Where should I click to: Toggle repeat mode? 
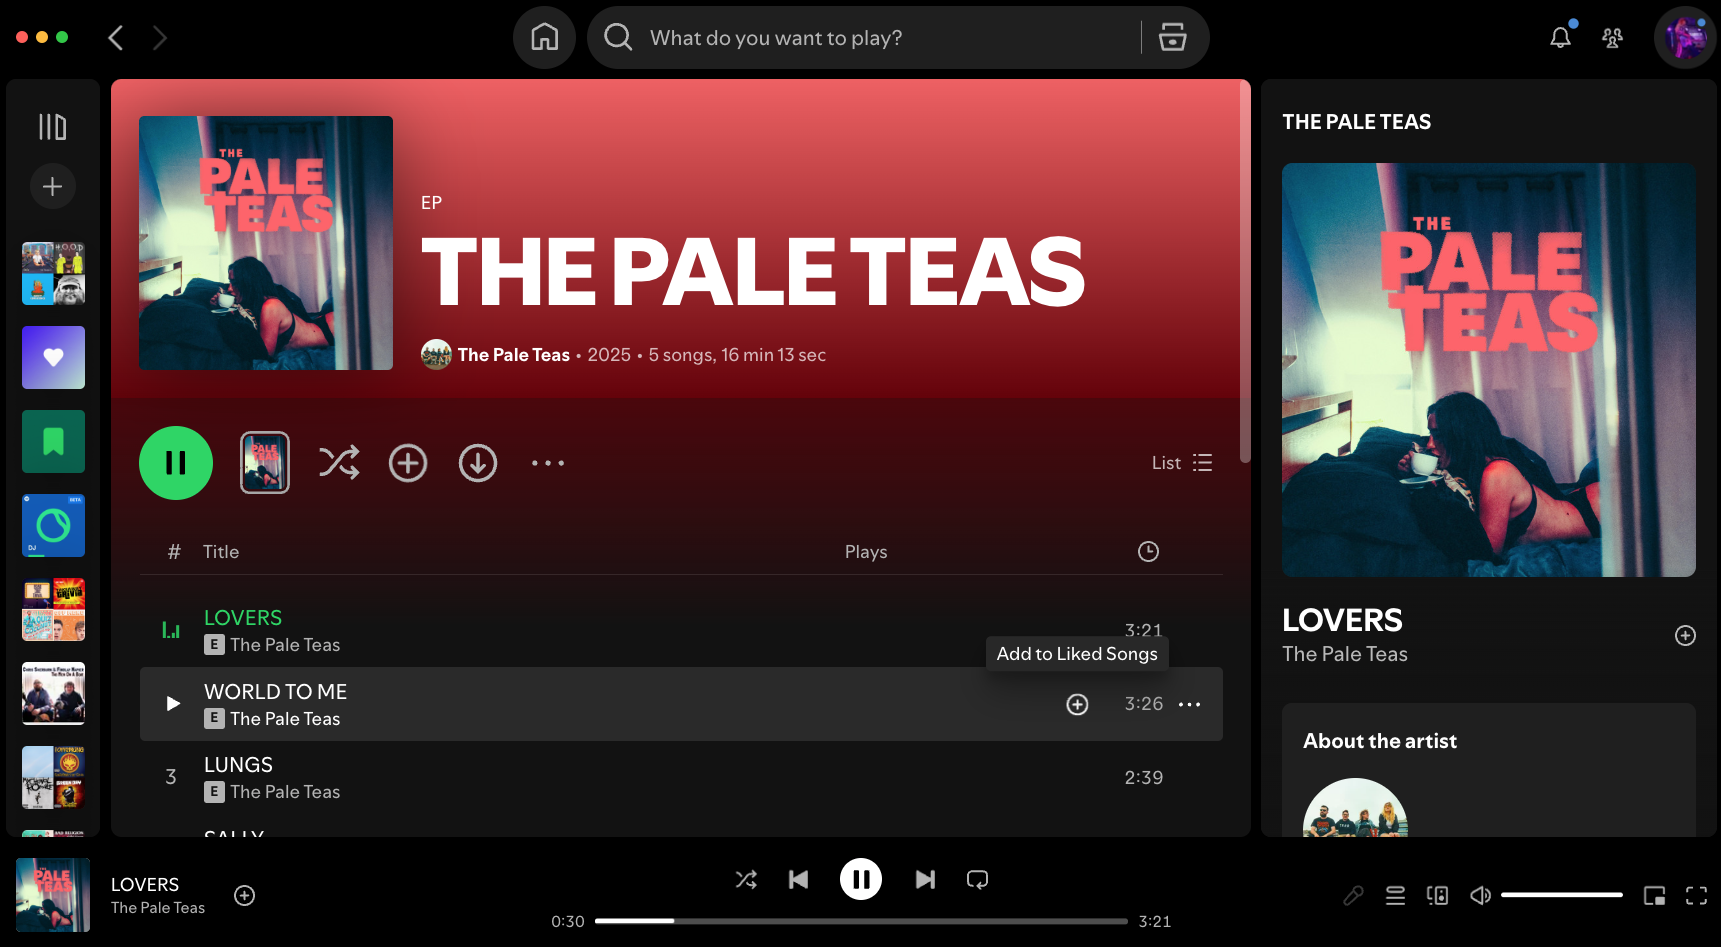coord(977,880)
